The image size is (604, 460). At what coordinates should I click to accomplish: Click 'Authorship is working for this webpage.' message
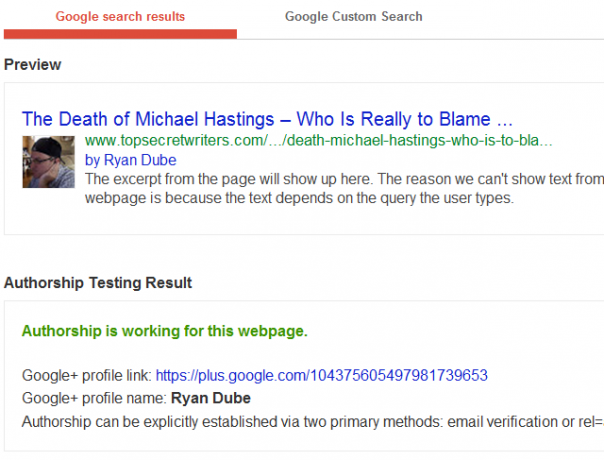pos(165,331)
